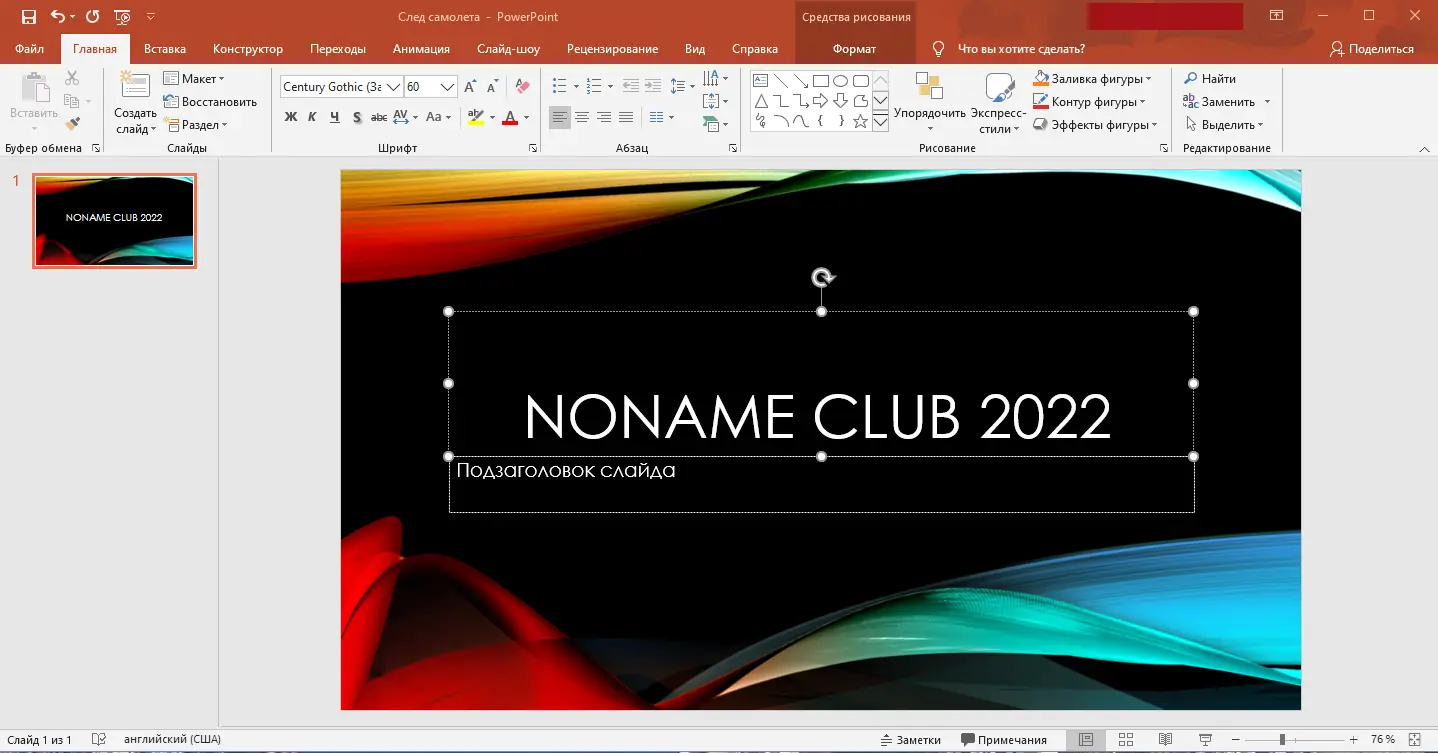Toggle italic formatting (К)

312,117
